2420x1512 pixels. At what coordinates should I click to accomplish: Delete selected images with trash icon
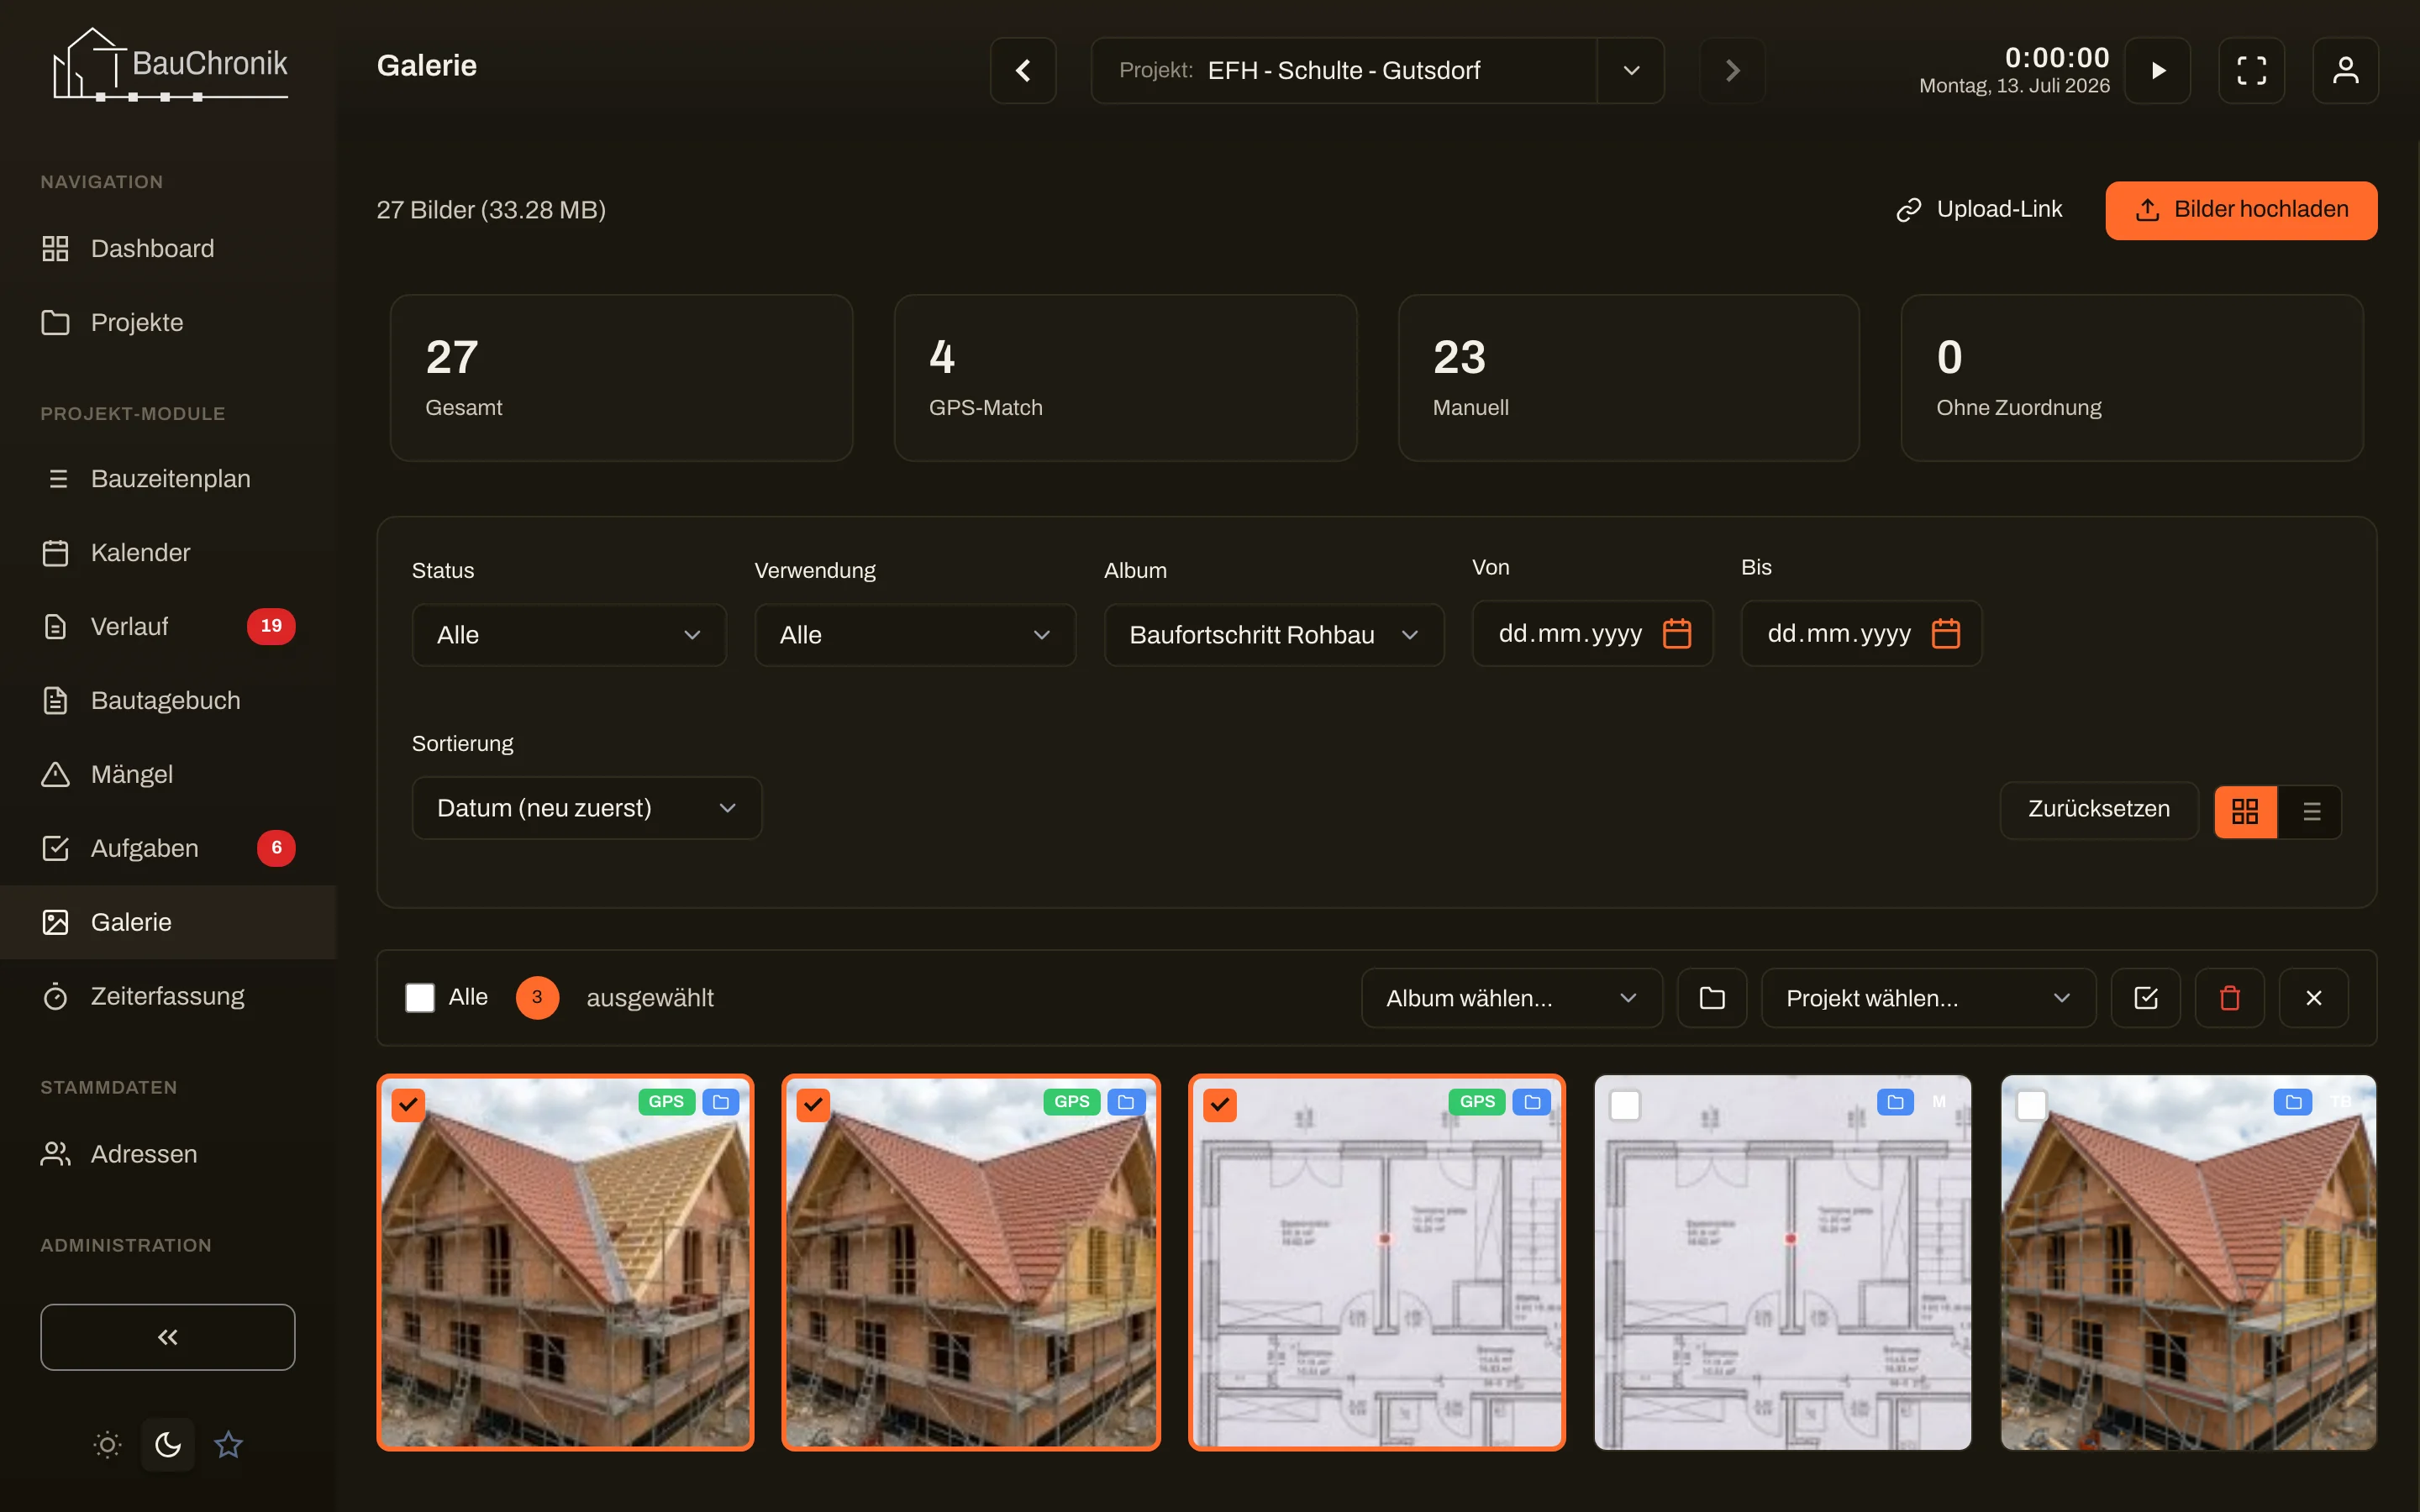pos(2229,997)
